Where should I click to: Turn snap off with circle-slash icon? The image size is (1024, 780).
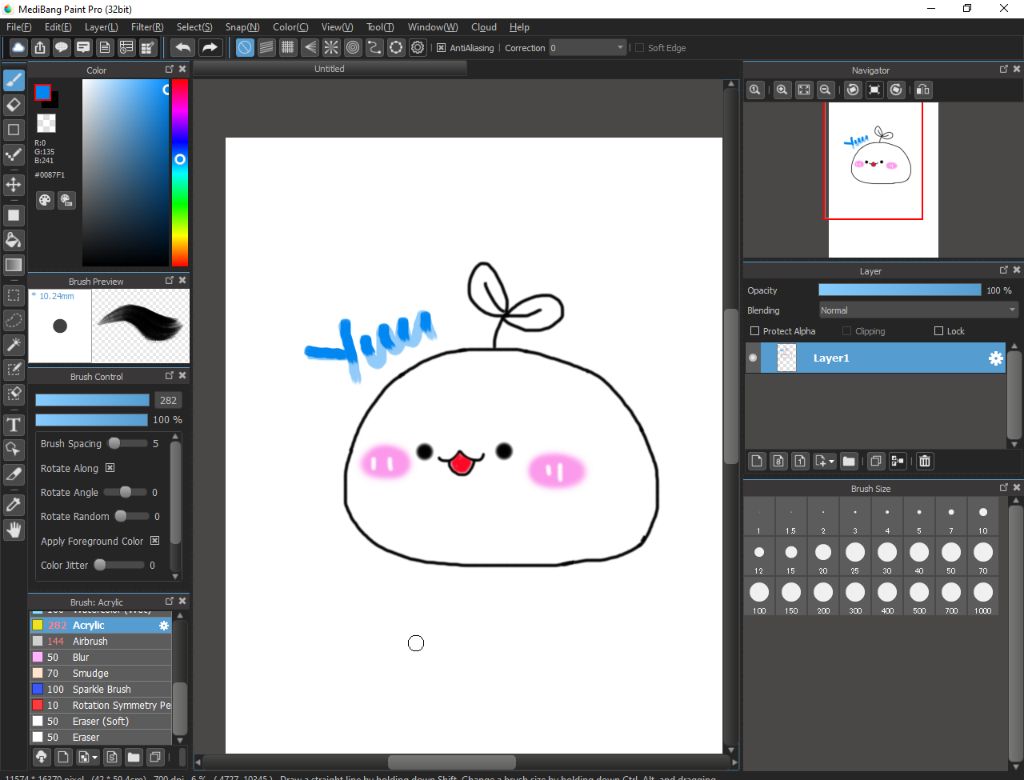tap(245, 48)
